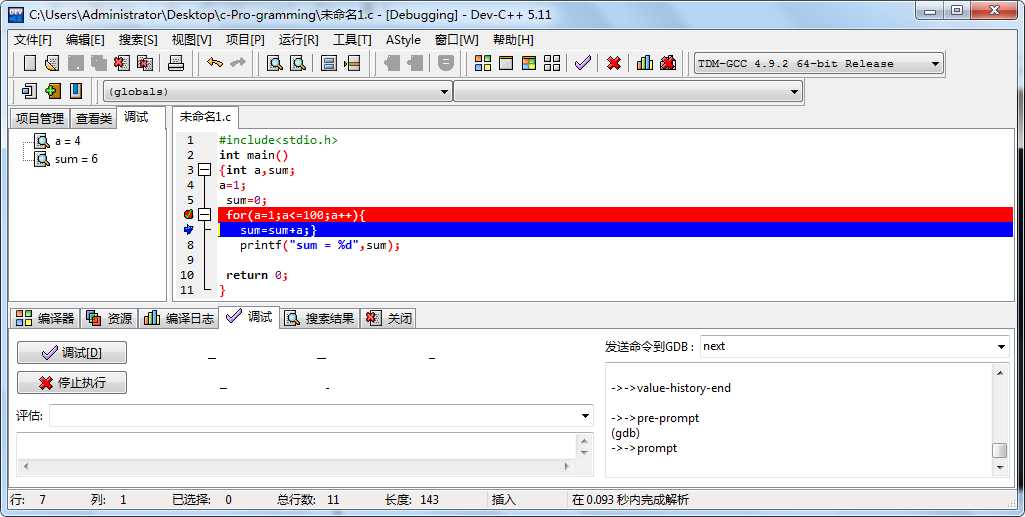Viewport: 1025px width, 517px height.
Task: Collapse the code fold at line 3
Action: (x=205, y=170)
